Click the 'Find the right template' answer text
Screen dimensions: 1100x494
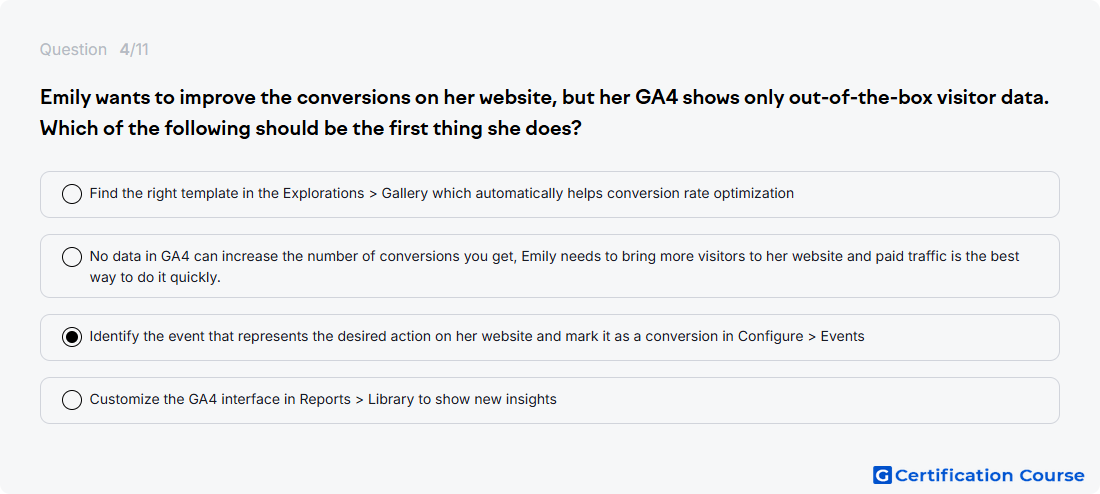442,193
